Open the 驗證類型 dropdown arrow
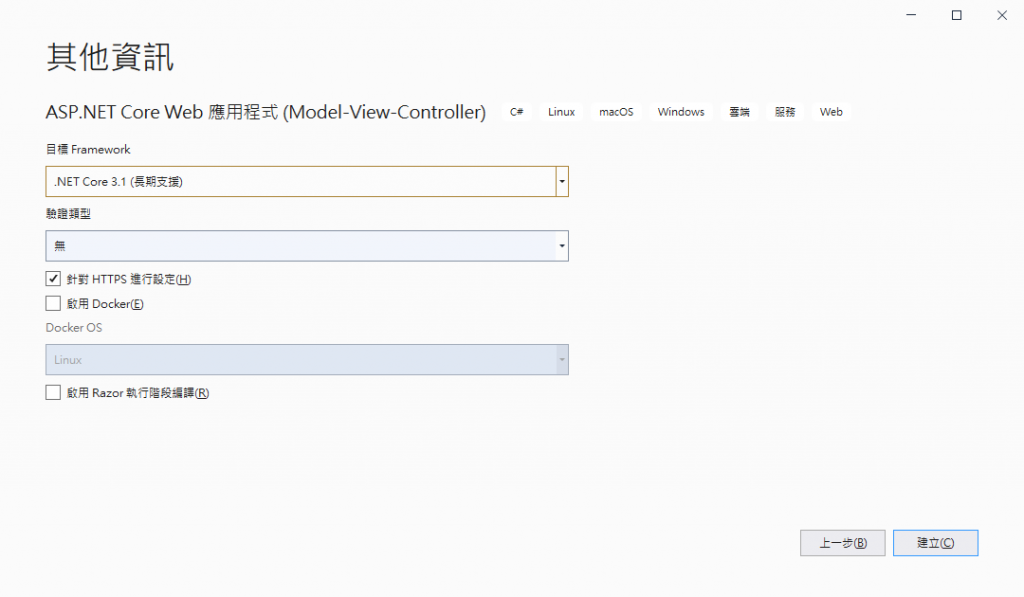Image resolution: width=1024 pixels, height=597 pixels. (x=562, y=246)
